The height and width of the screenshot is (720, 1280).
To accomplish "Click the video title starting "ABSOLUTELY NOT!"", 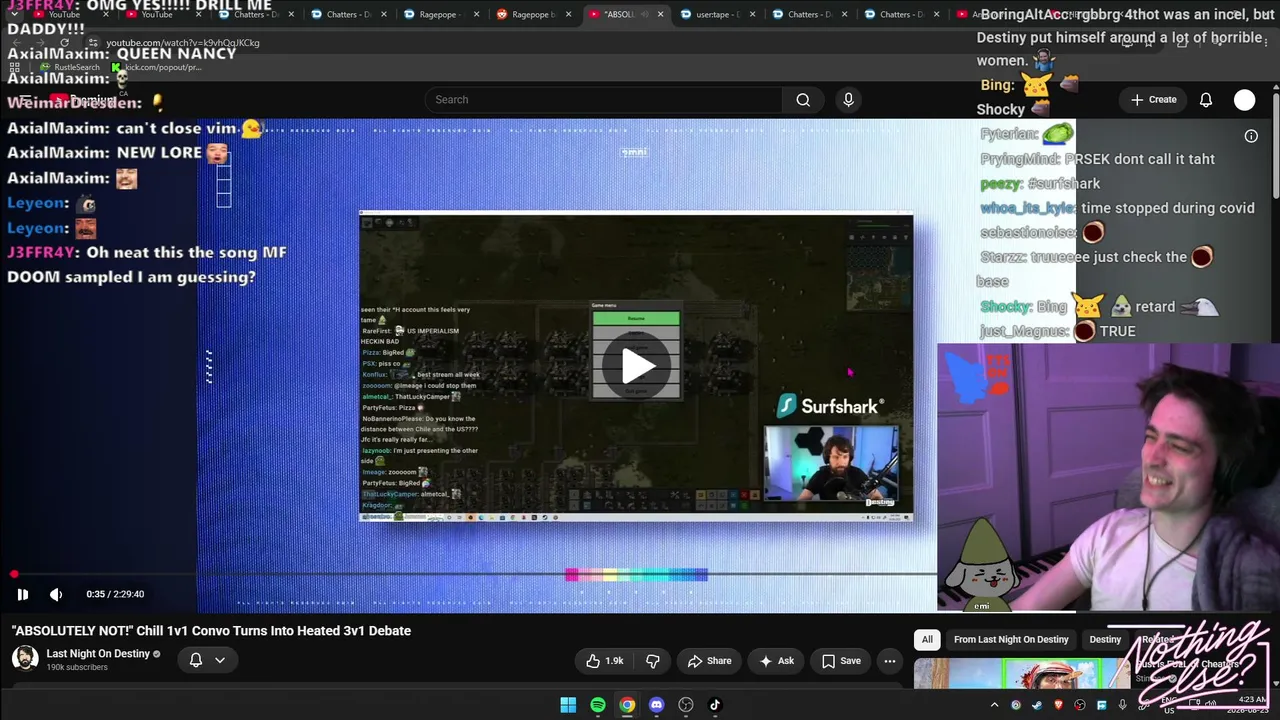I will (211, 631).
